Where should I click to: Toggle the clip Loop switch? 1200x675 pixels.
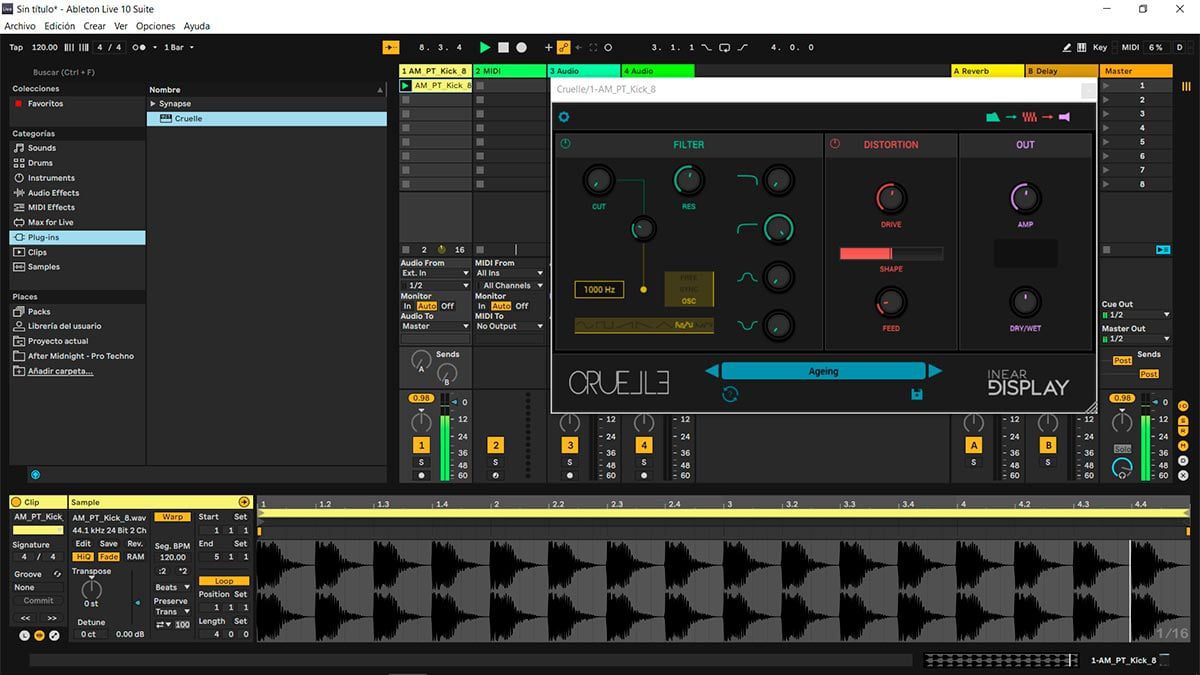224,581
